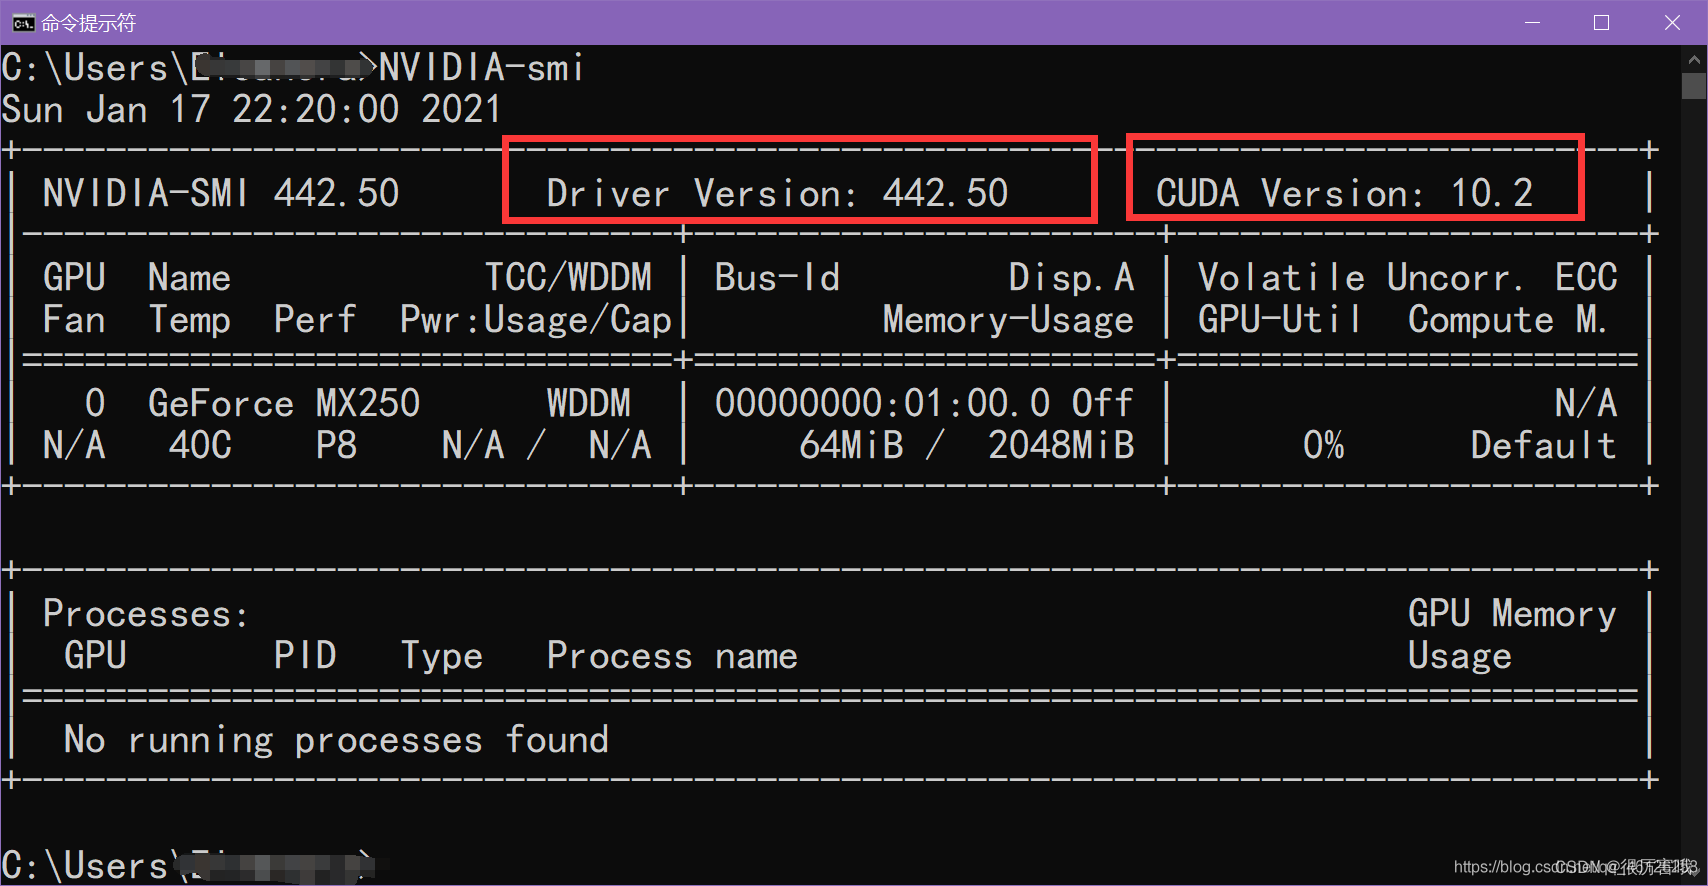Click 'Volatile Uncorr. ECC' header

pyautogui.click(x=1407, y=277)
